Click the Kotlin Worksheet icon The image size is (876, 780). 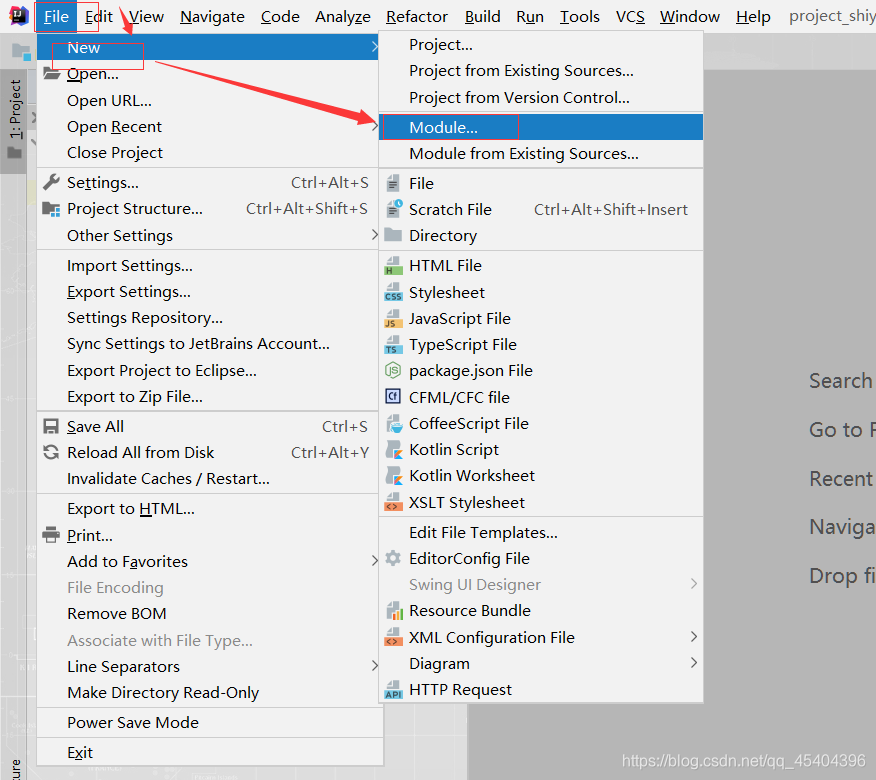coord(394,476)
